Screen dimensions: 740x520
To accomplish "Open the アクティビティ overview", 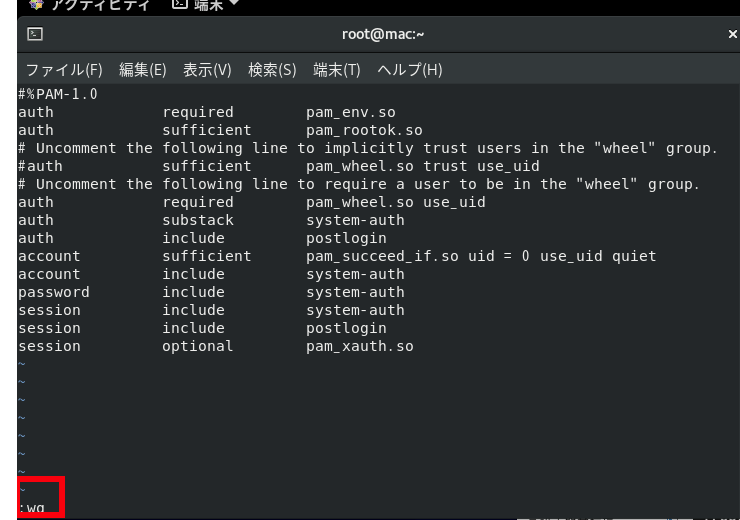I will pos(88,5).
